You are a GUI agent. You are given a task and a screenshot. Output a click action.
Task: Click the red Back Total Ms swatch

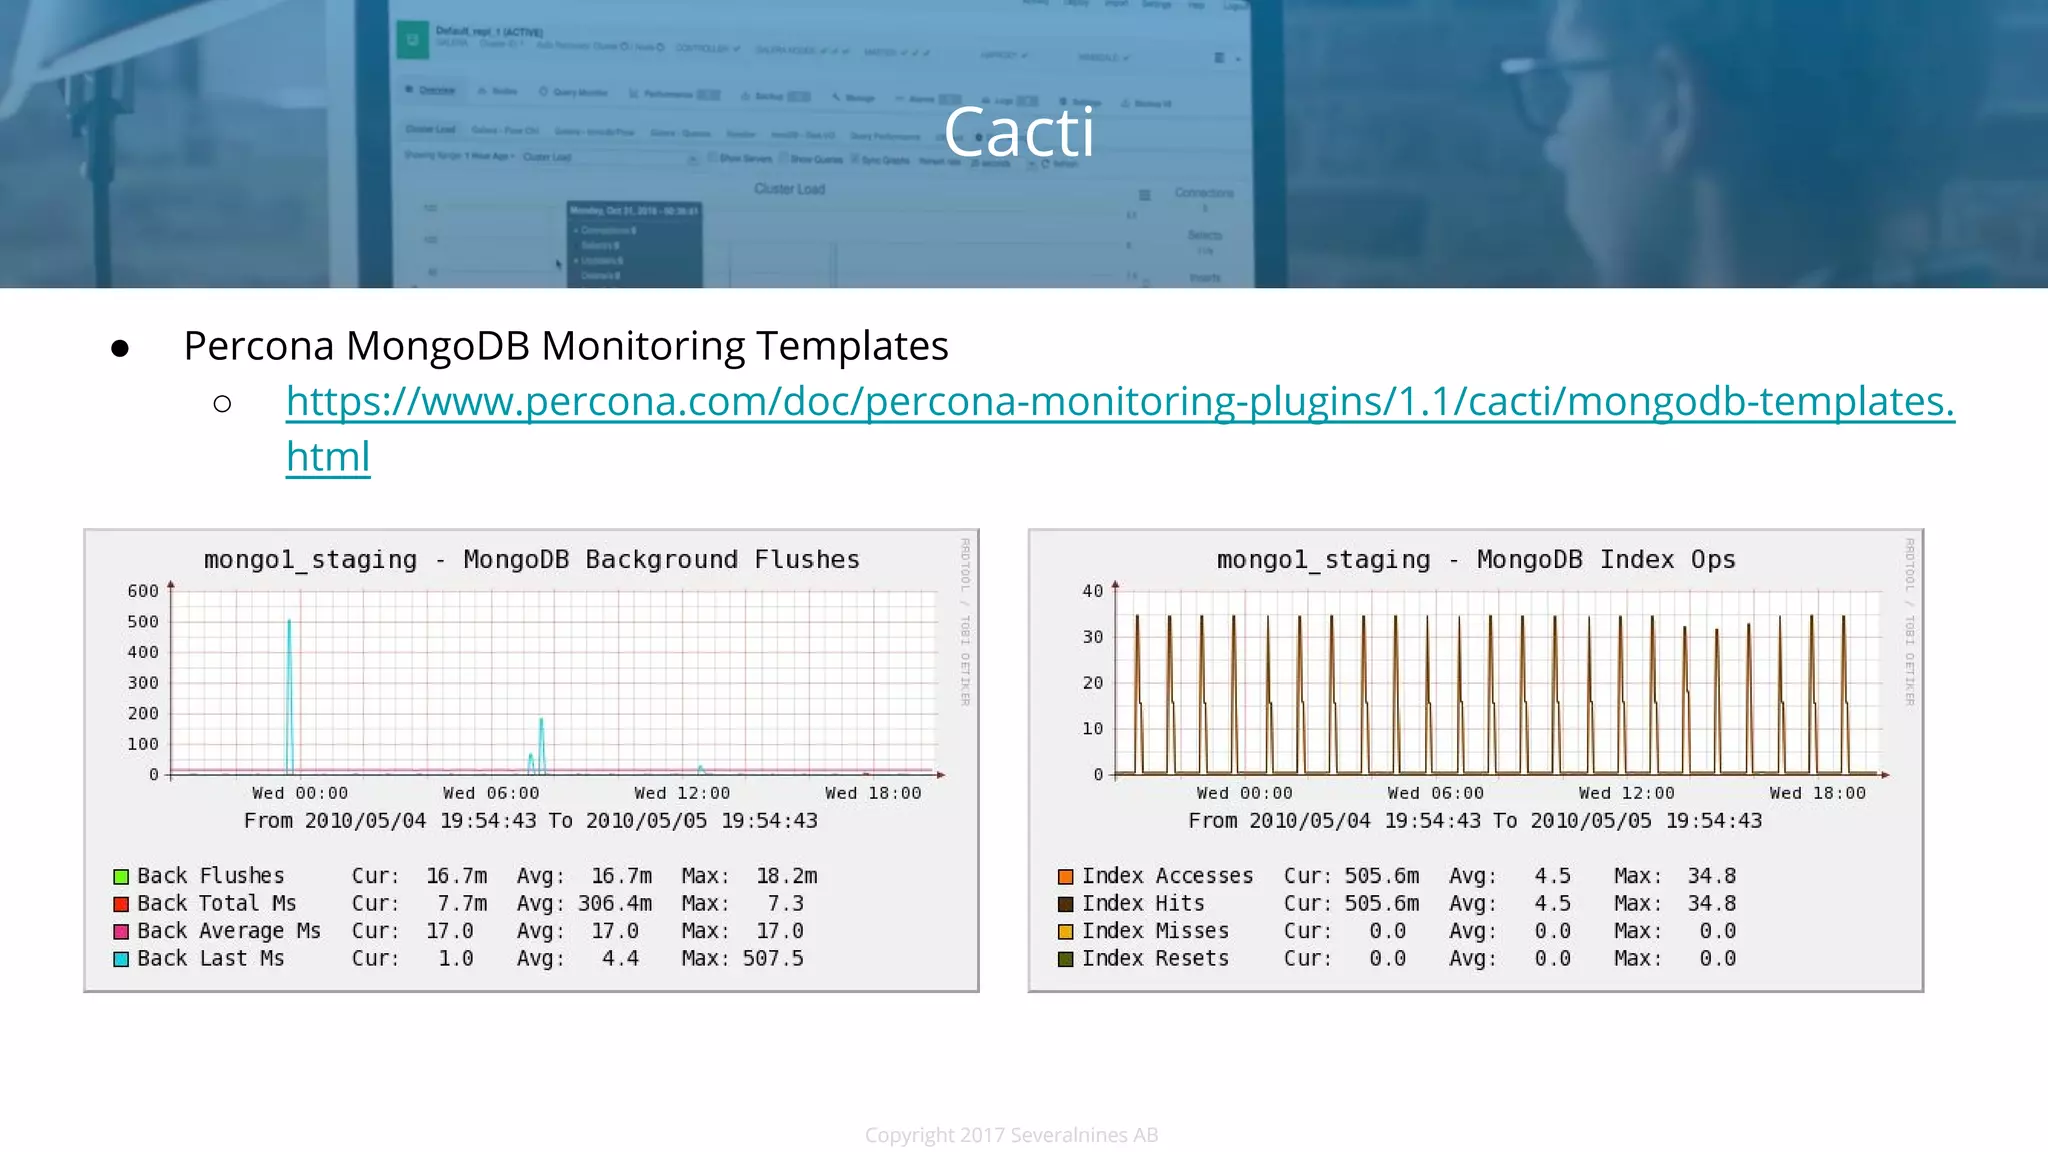pyautogui.click(x=121, y=904)
